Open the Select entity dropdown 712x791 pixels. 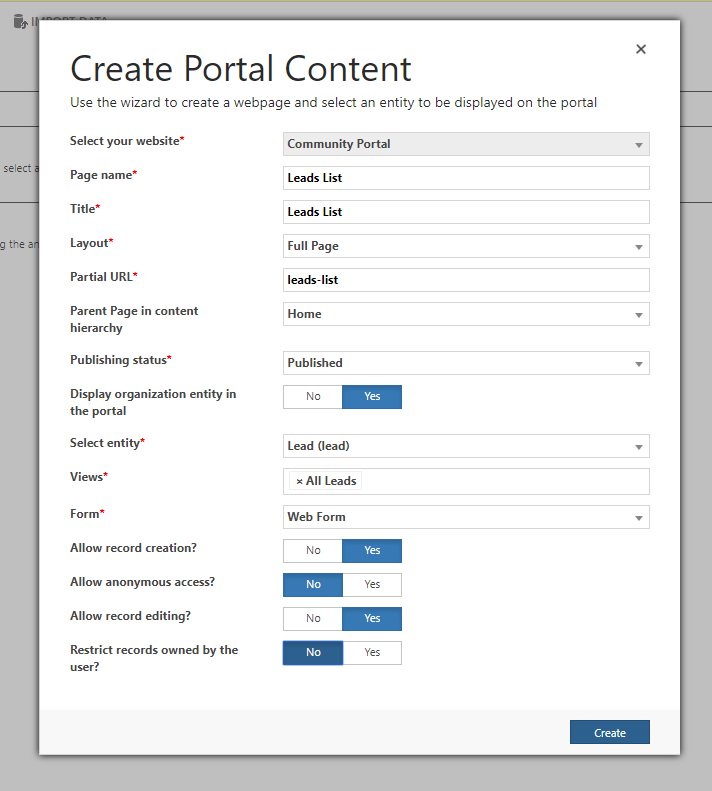tap(466, 446)
